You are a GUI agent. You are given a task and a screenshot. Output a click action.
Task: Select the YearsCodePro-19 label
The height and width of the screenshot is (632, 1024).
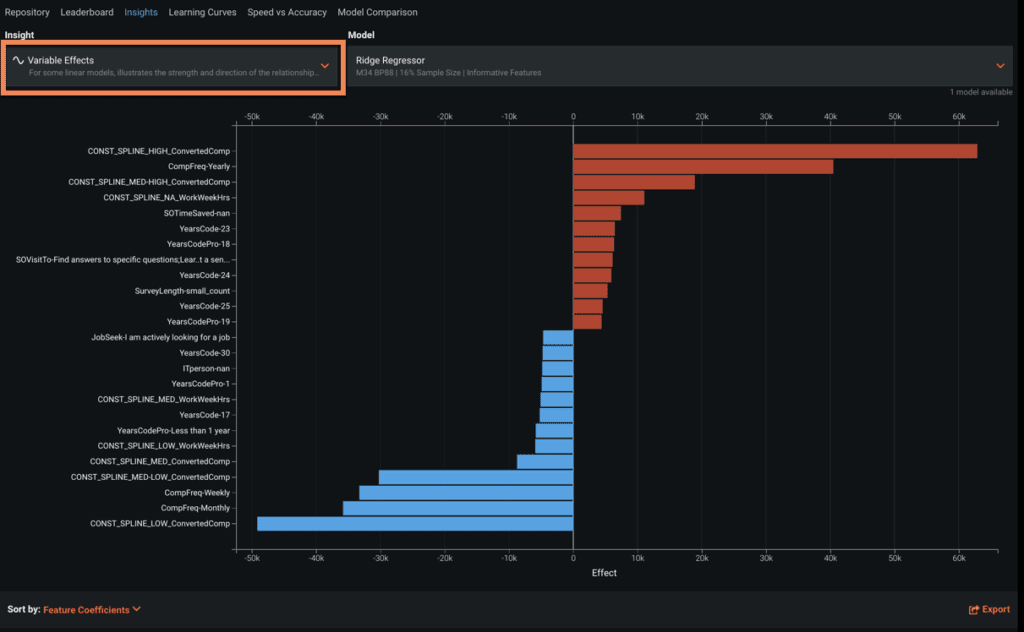[199, 322]
